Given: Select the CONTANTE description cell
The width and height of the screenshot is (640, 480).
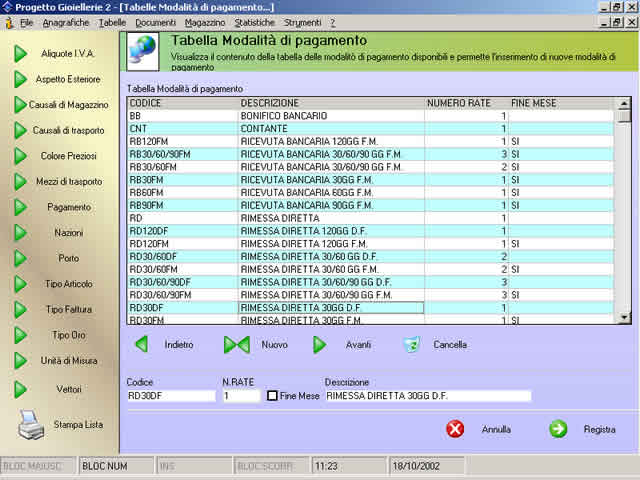Looking at the screenshot, I should click(331, 129).
